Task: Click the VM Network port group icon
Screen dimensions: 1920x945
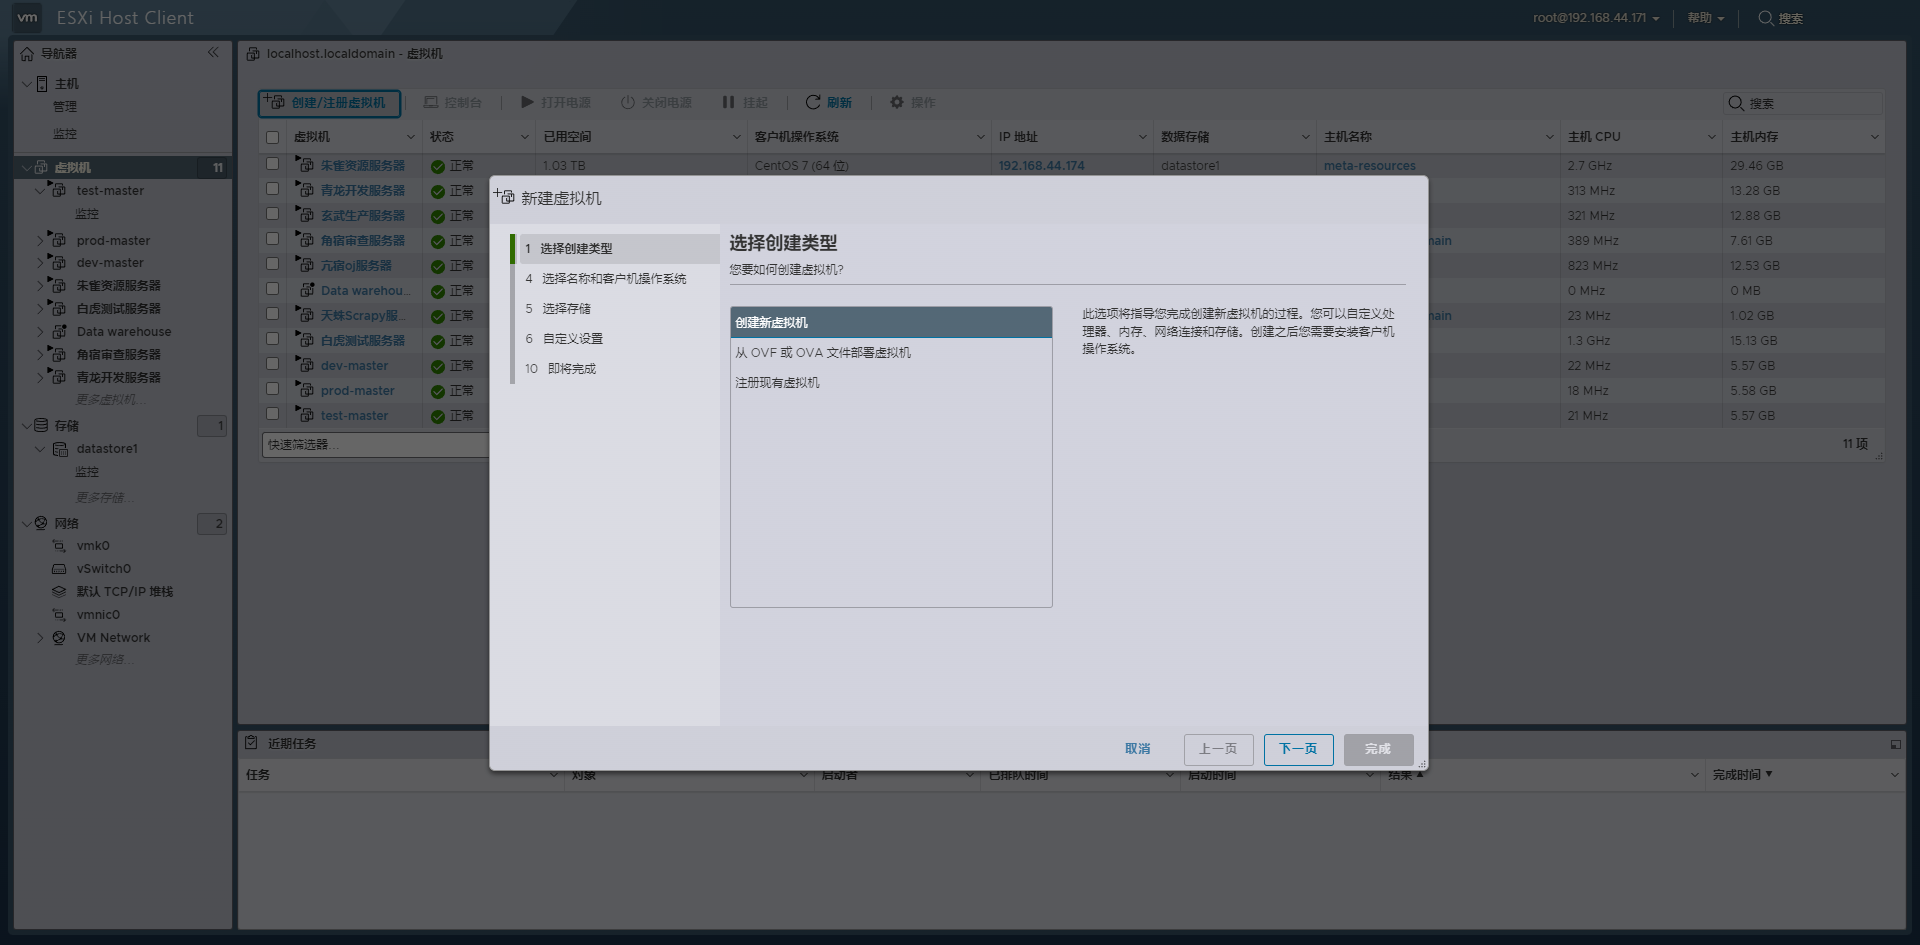Action: [x=59, y=638]
